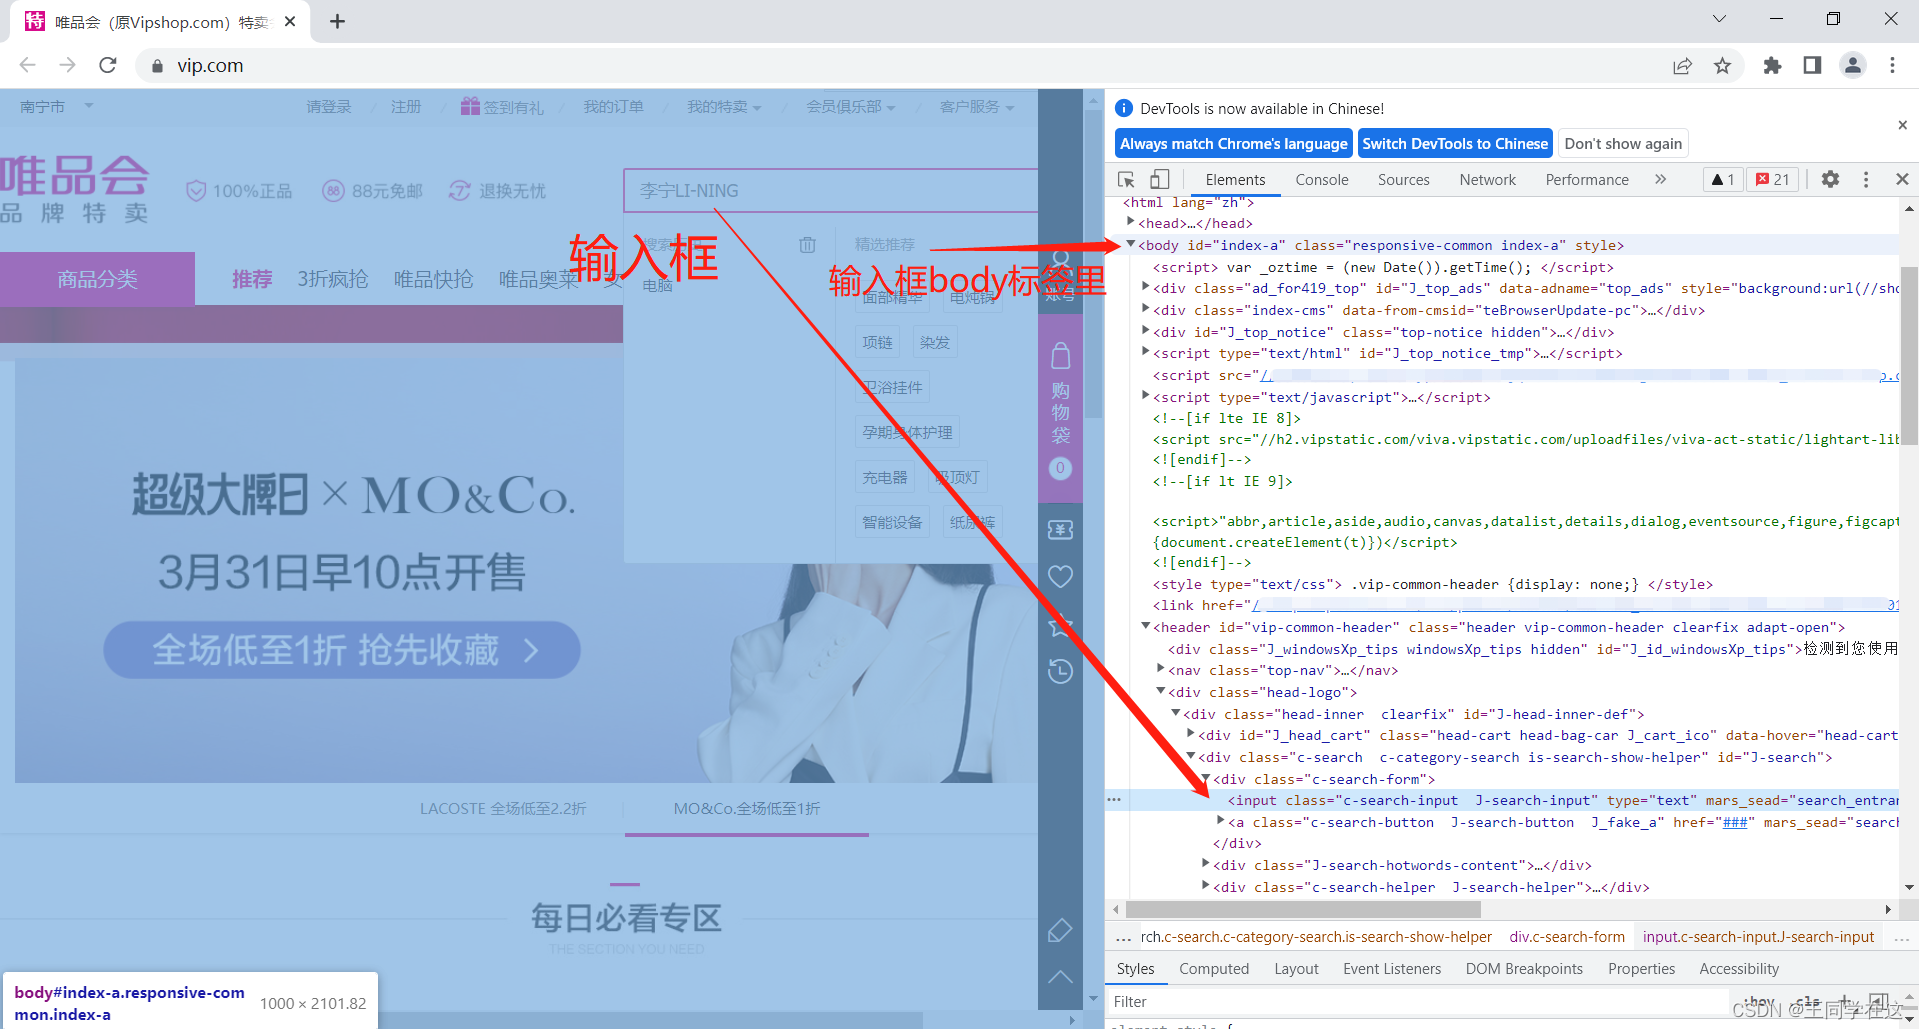
Task: Click Switch DevTools to Chinese button
Action: 1455,144
